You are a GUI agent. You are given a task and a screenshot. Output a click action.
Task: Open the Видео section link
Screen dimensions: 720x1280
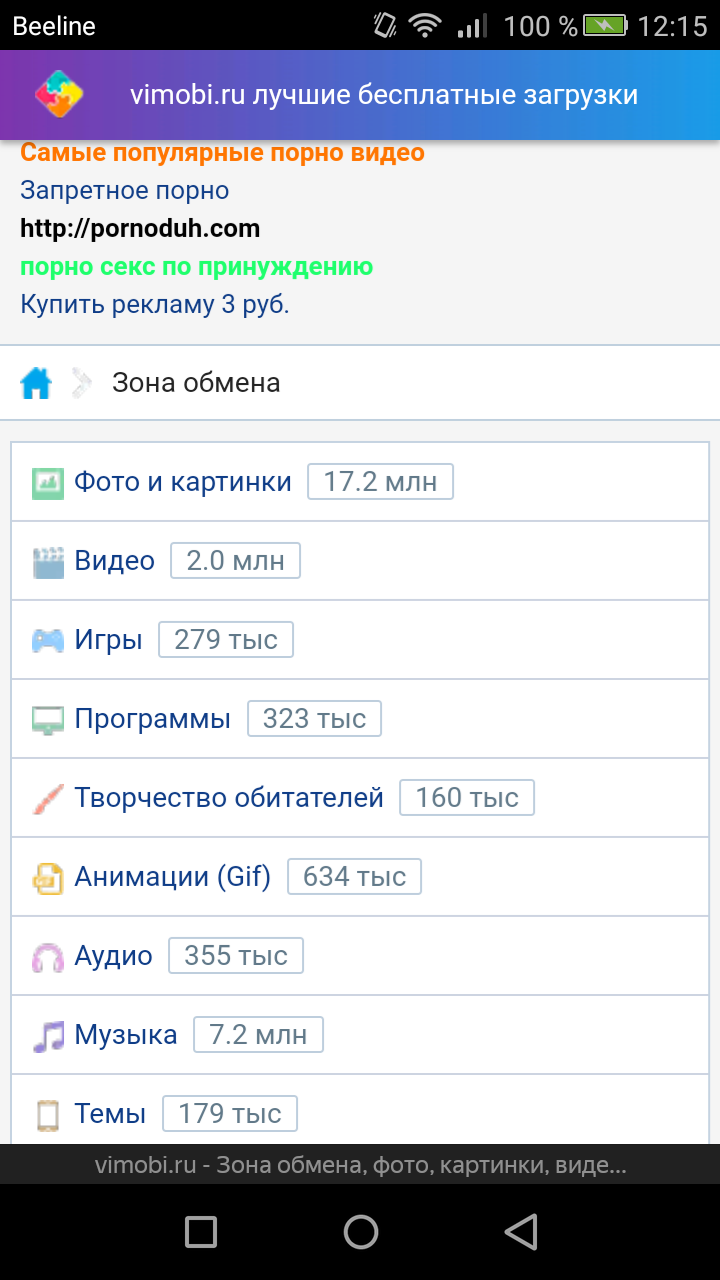pyautogui.click(x=115, y=561)
